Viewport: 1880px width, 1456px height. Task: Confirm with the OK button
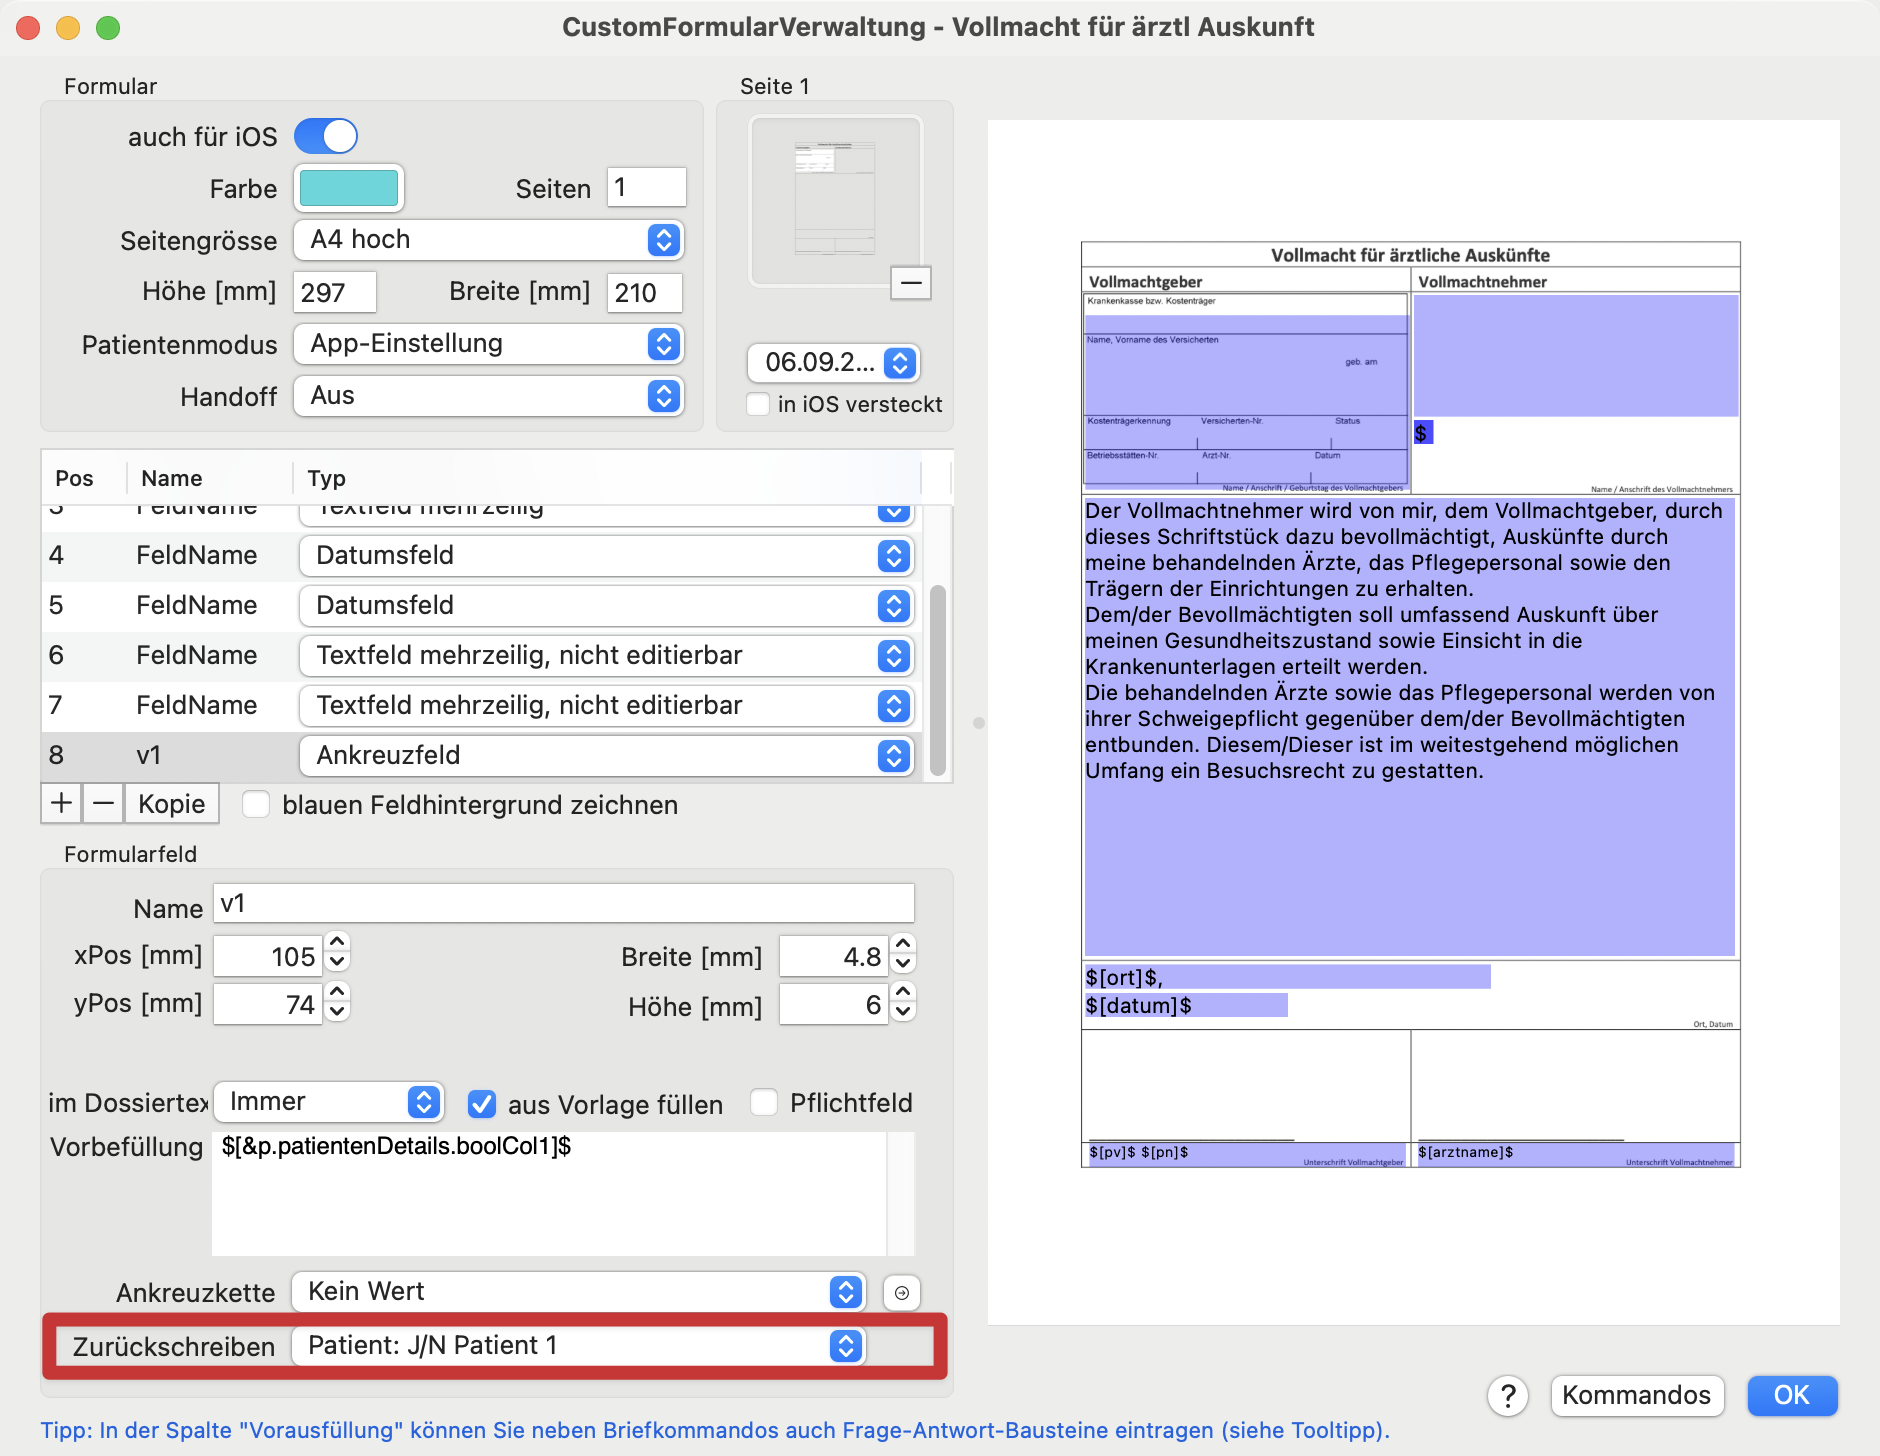[x=1790, y=1395]
